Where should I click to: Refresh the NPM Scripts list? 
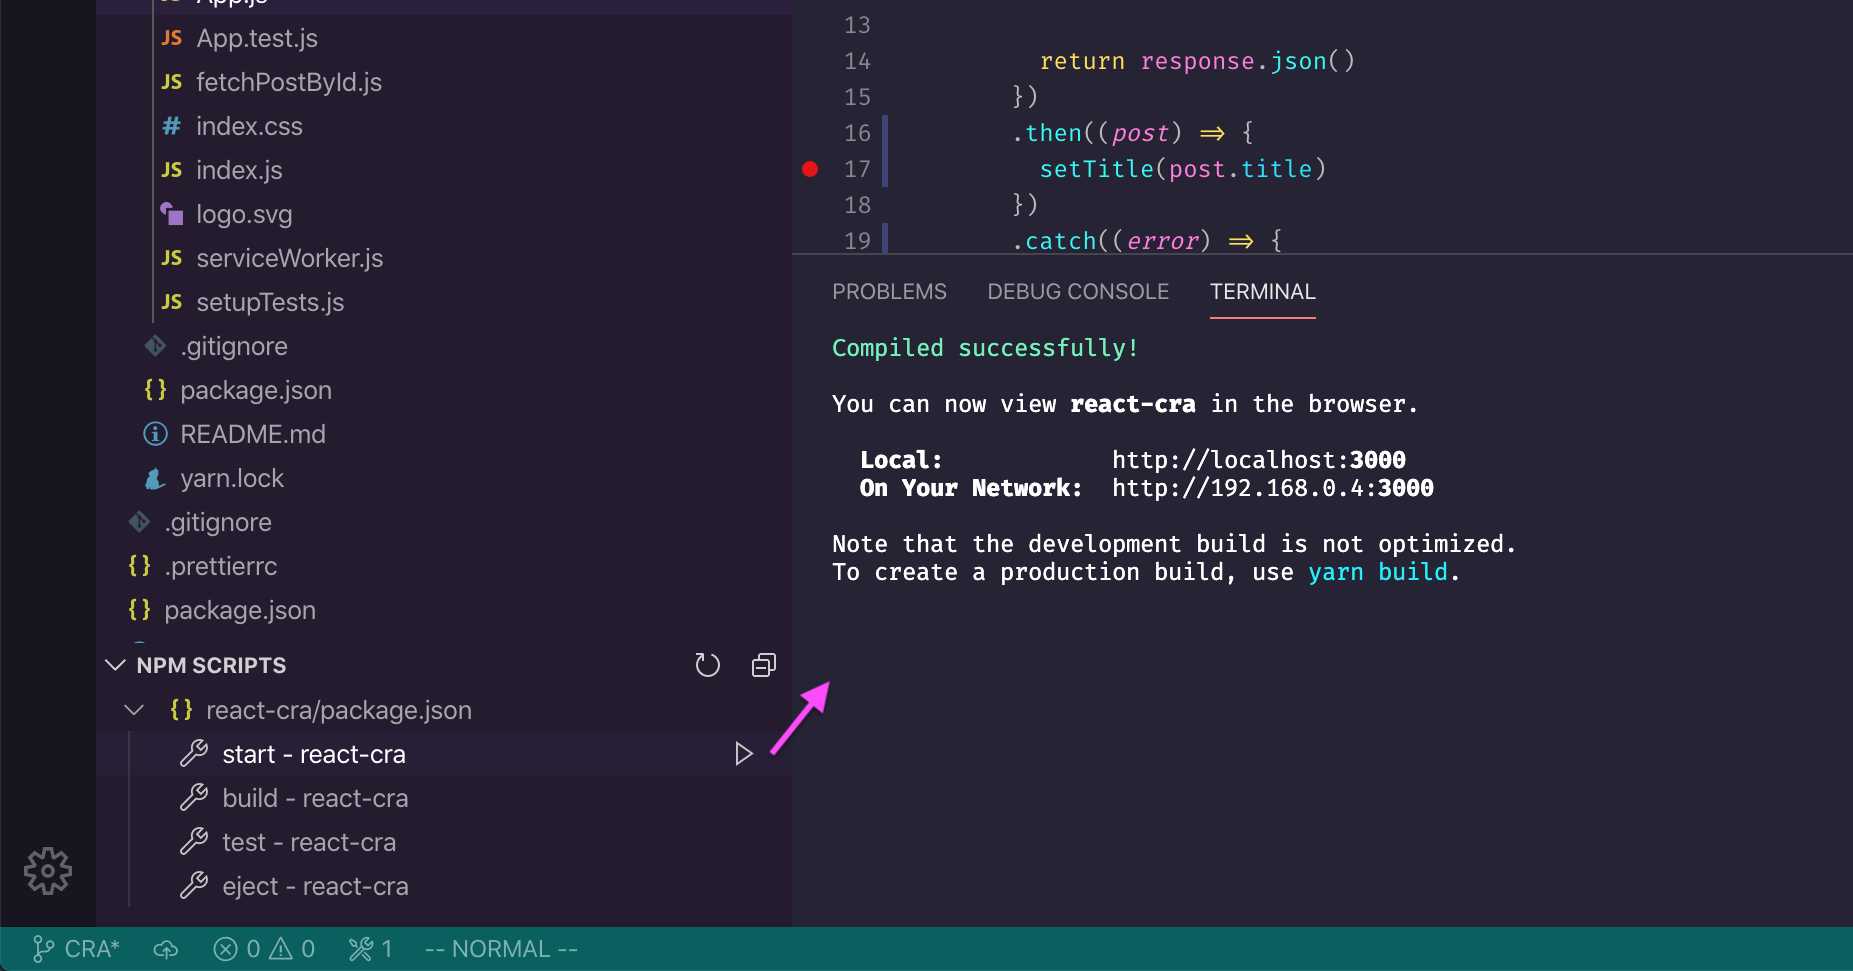[x=707, y=665]
